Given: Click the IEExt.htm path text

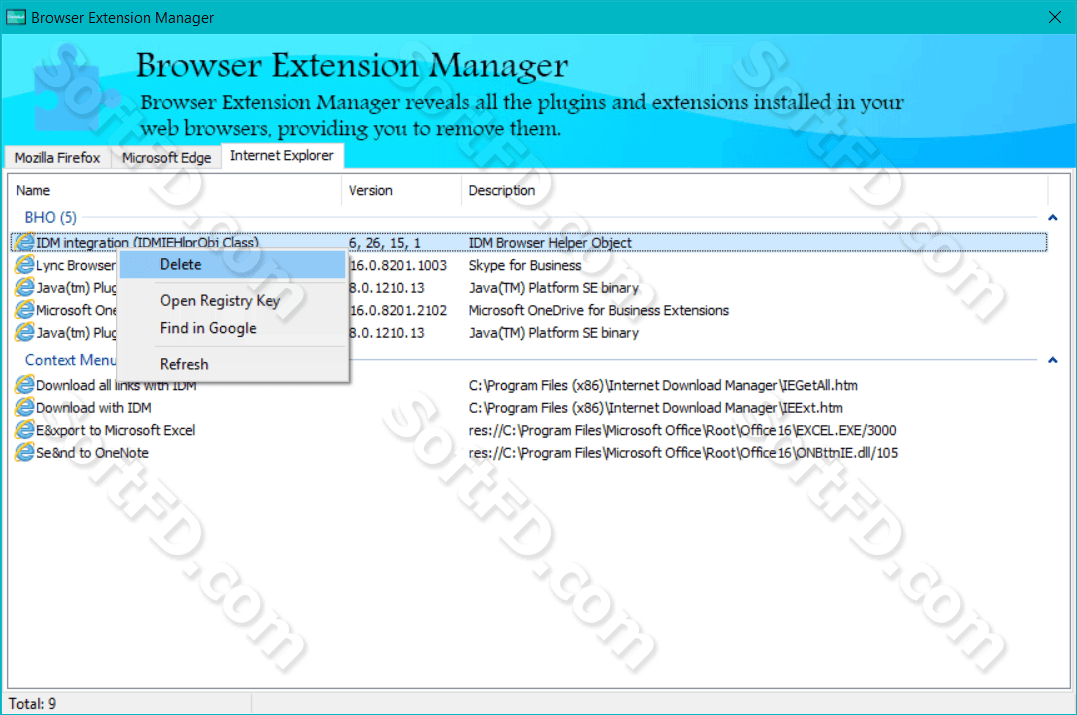Looking at the screenshot, I should pos(655,408).
